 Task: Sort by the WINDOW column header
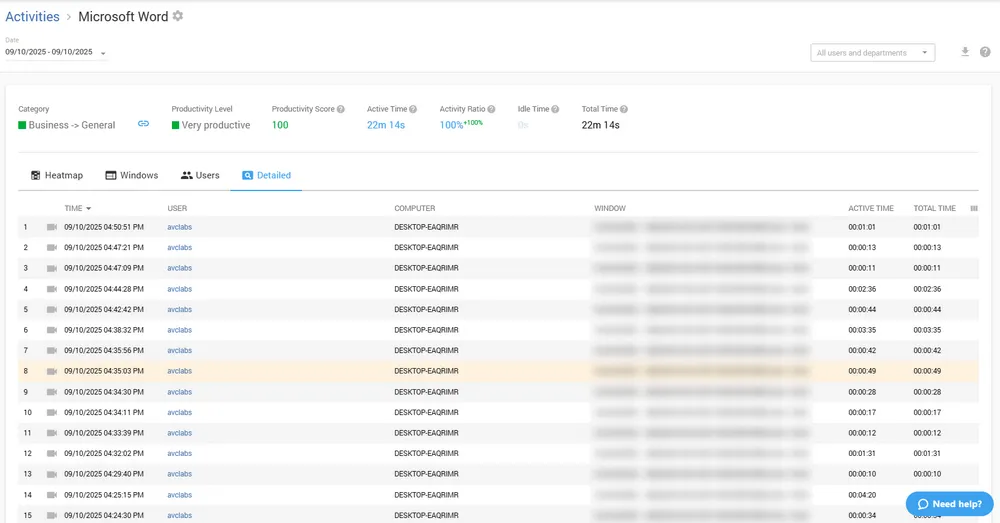pos(610,208)
